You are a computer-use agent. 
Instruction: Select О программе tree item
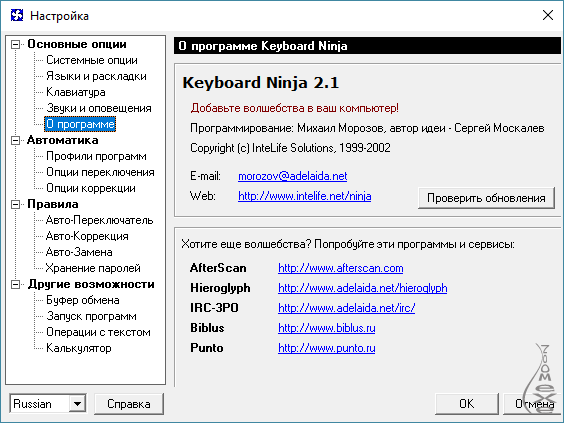coord(80,124)
